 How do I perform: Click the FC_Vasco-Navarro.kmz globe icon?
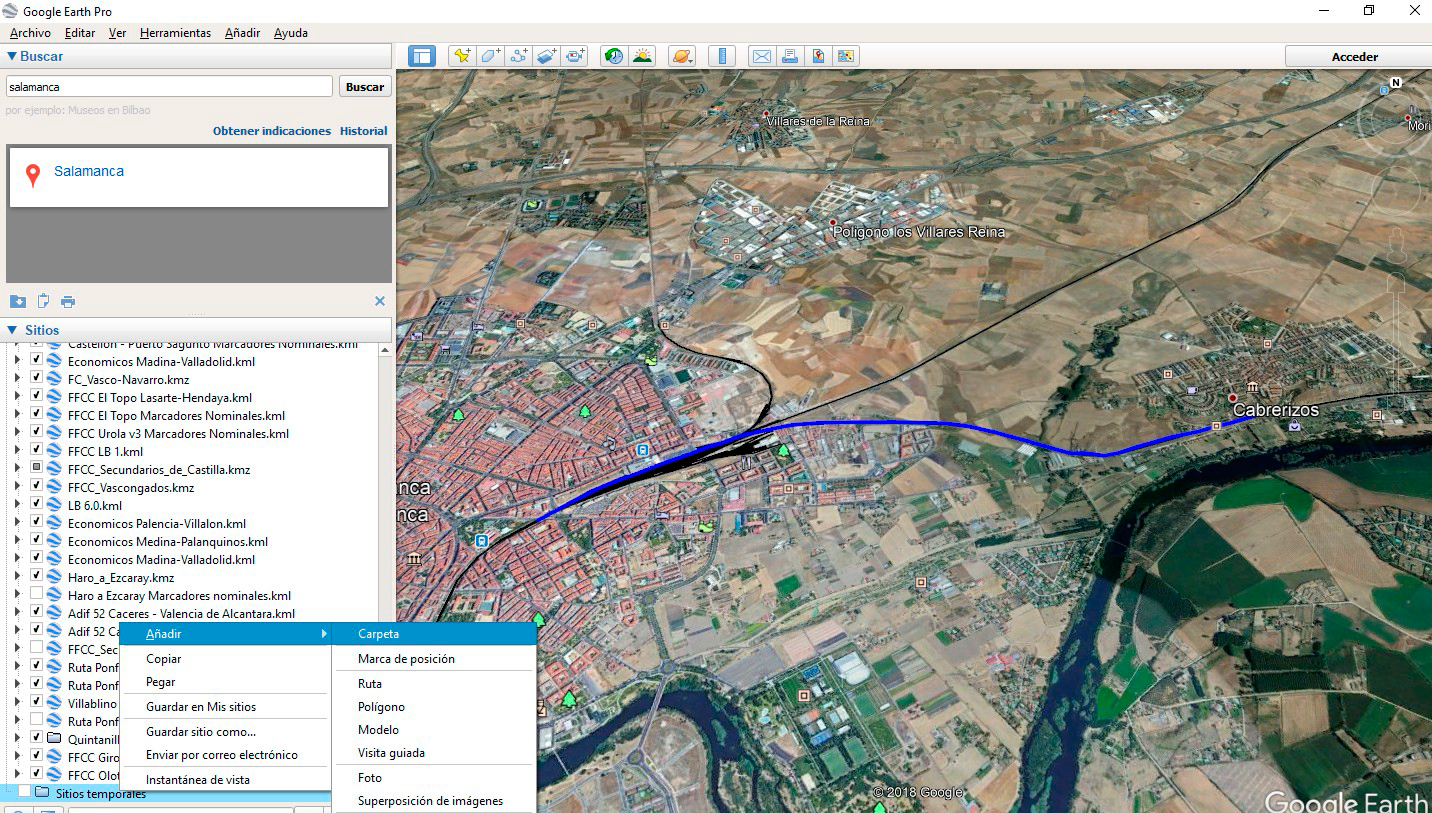(54, 380)
